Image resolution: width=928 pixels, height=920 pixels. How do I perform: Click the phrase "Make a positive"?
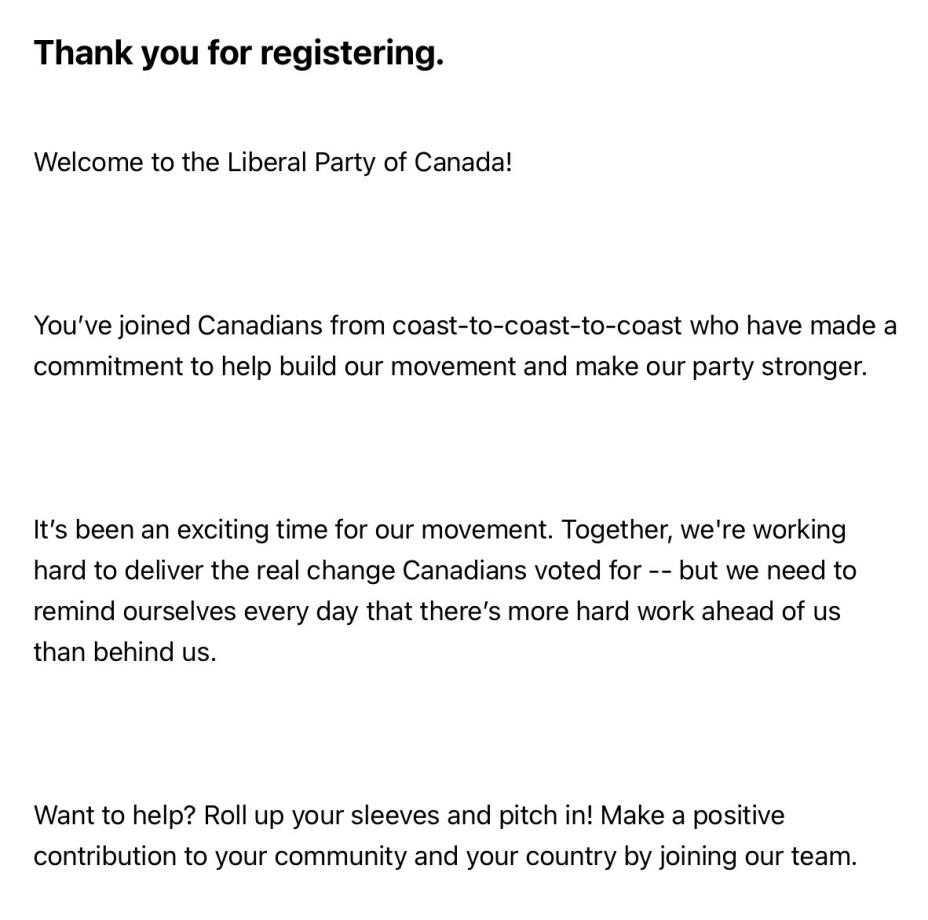pos(692,815)
